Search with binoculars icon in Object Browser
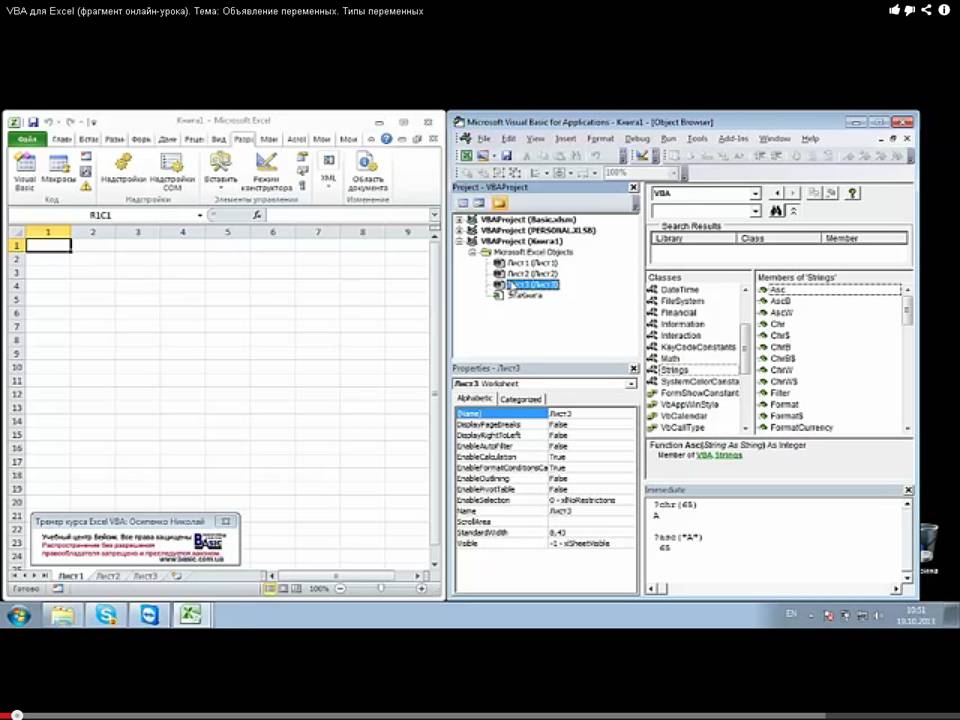 pyautogui.click(x=776, y=211)
